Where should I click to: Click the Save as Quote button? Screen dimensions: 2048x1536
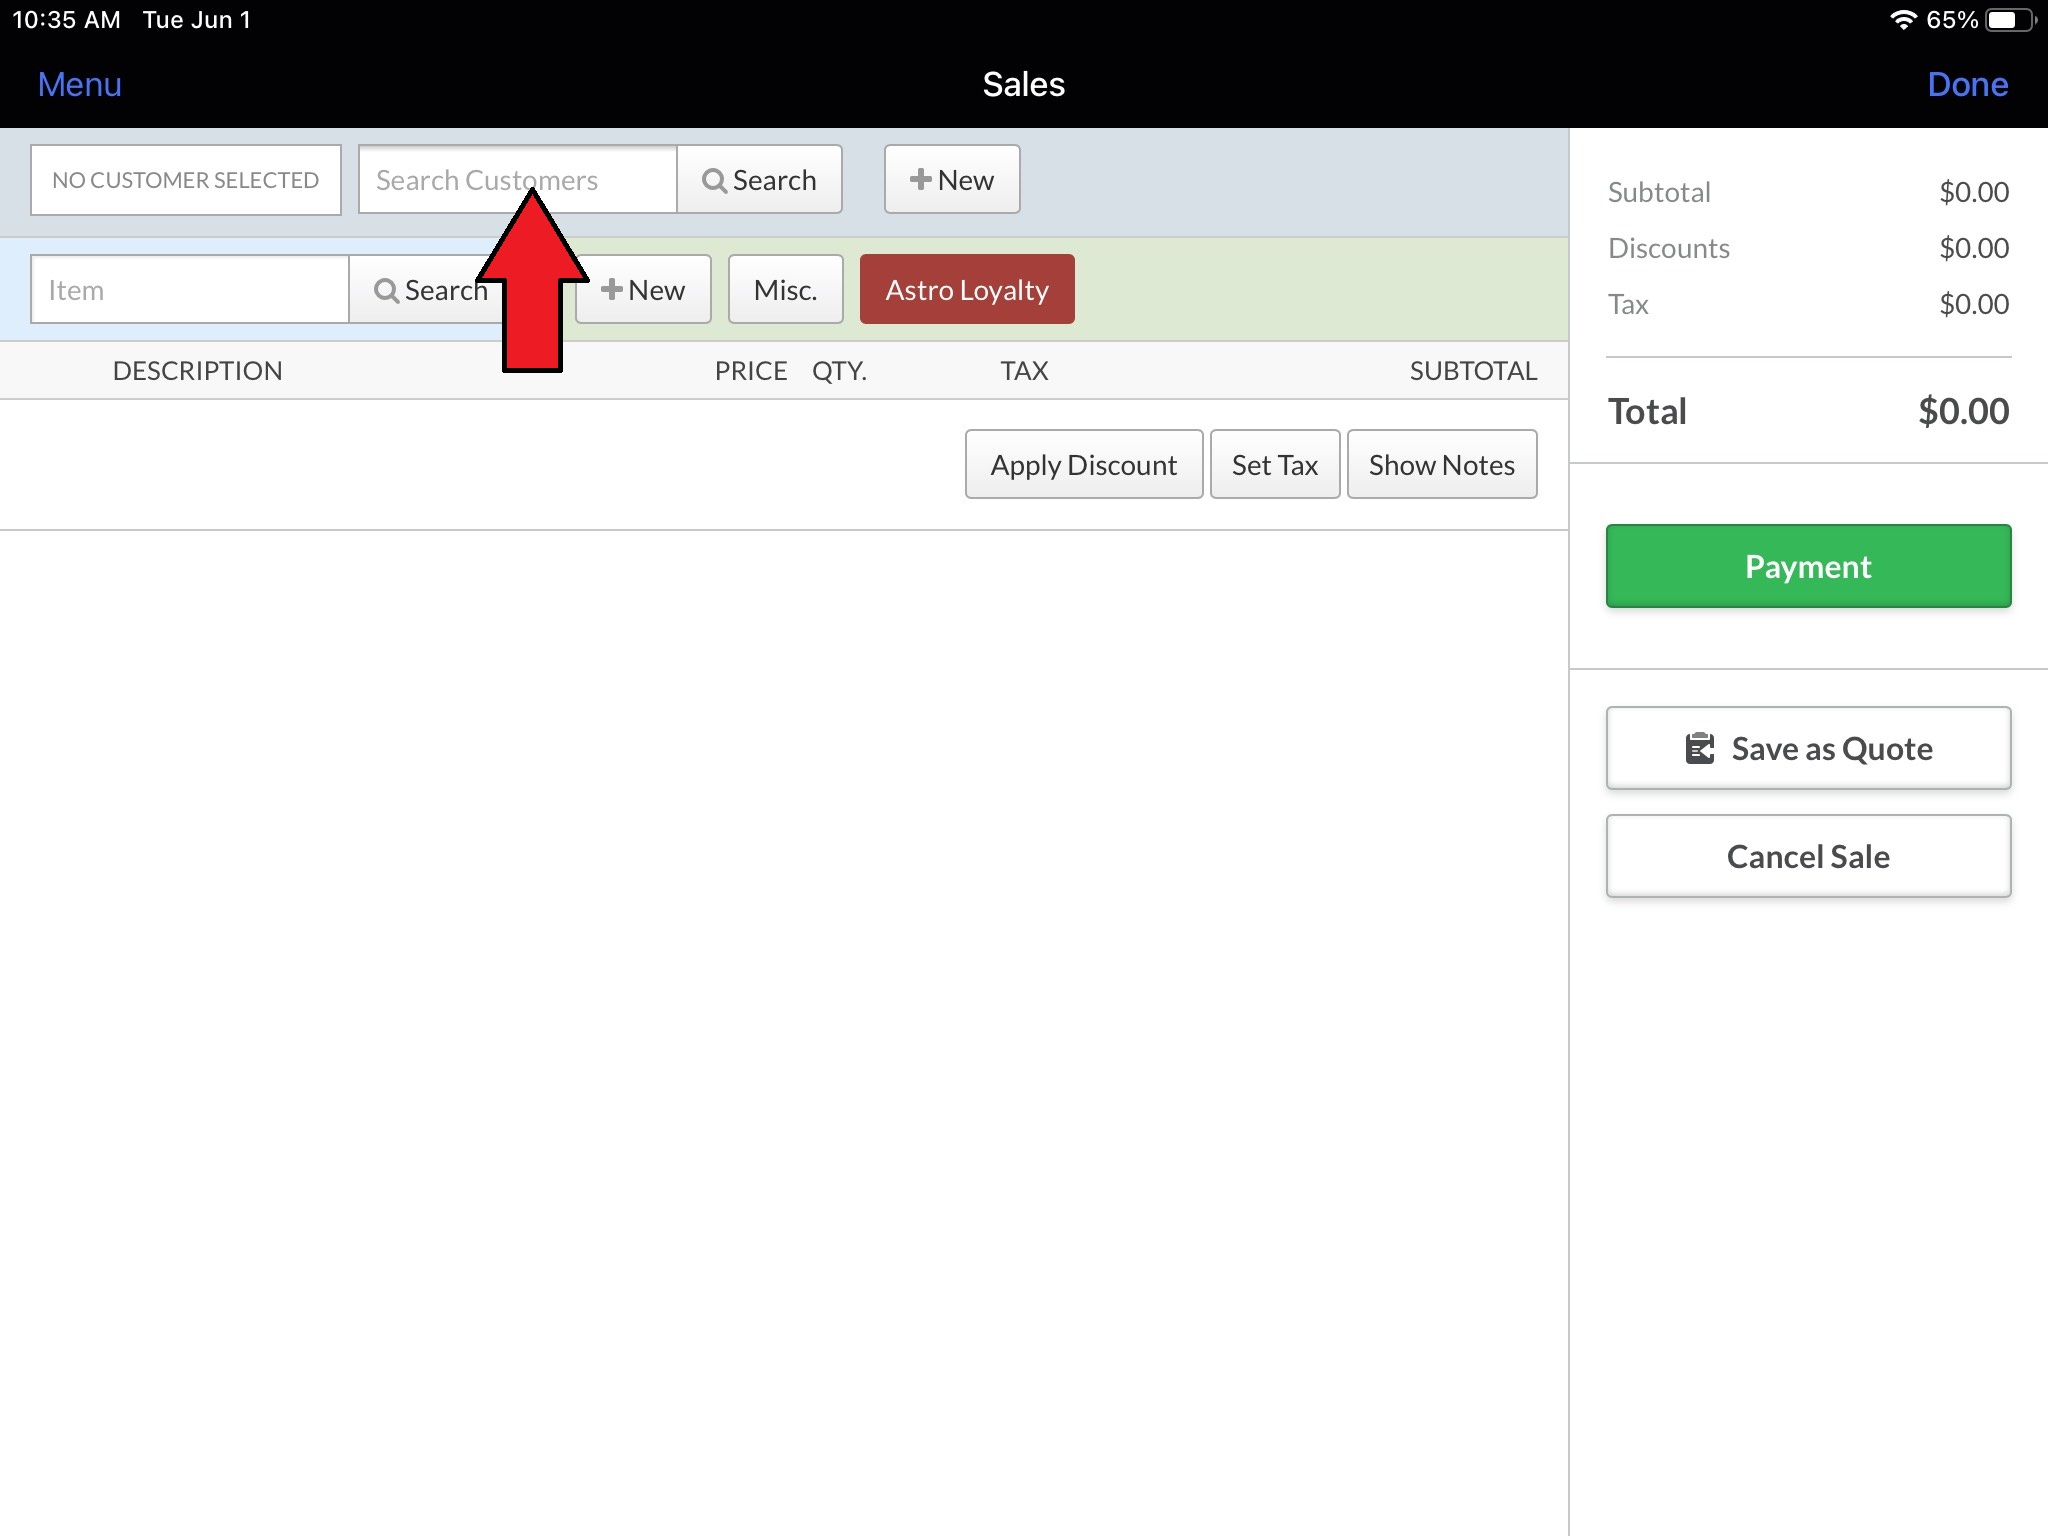click(1808, 749)
